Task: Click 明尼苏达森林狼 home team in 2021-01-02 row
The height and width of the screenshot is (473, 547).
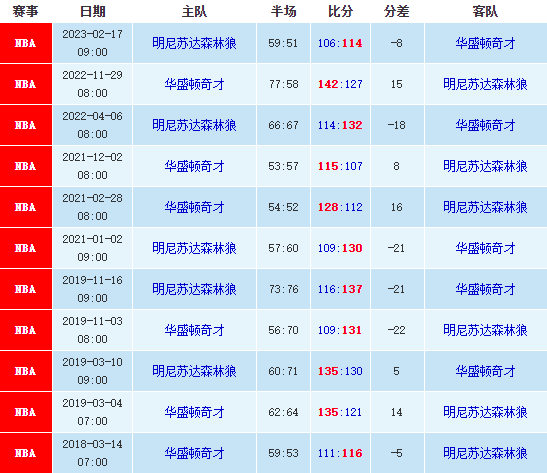Action: point(194,248)
